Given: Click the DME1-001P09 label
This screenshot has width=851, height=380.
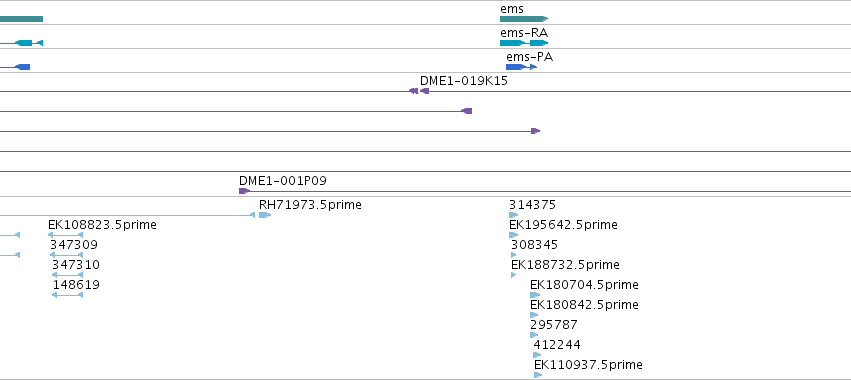Looking at the screenshot, I should pyautogui.click(x=283, y=181).
